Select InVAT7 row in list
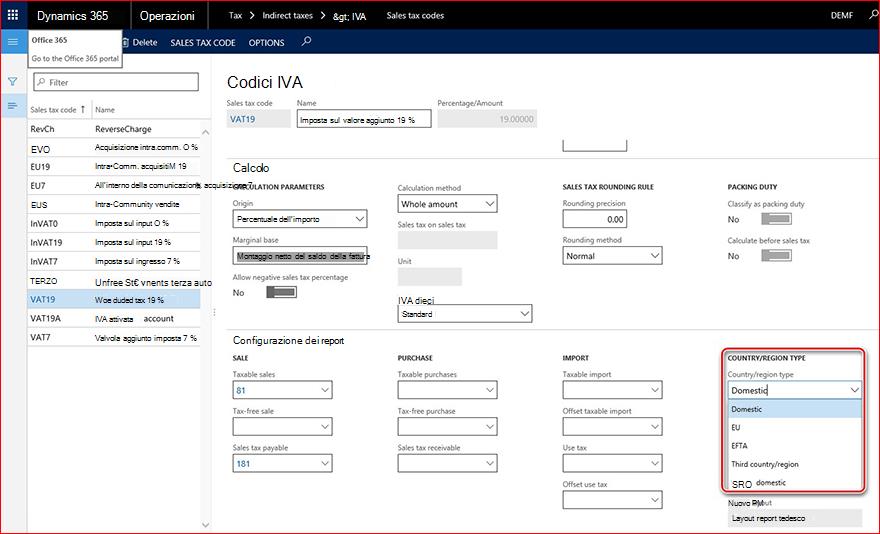The height and width of the screenshot is (534, 880). [114, 261]
